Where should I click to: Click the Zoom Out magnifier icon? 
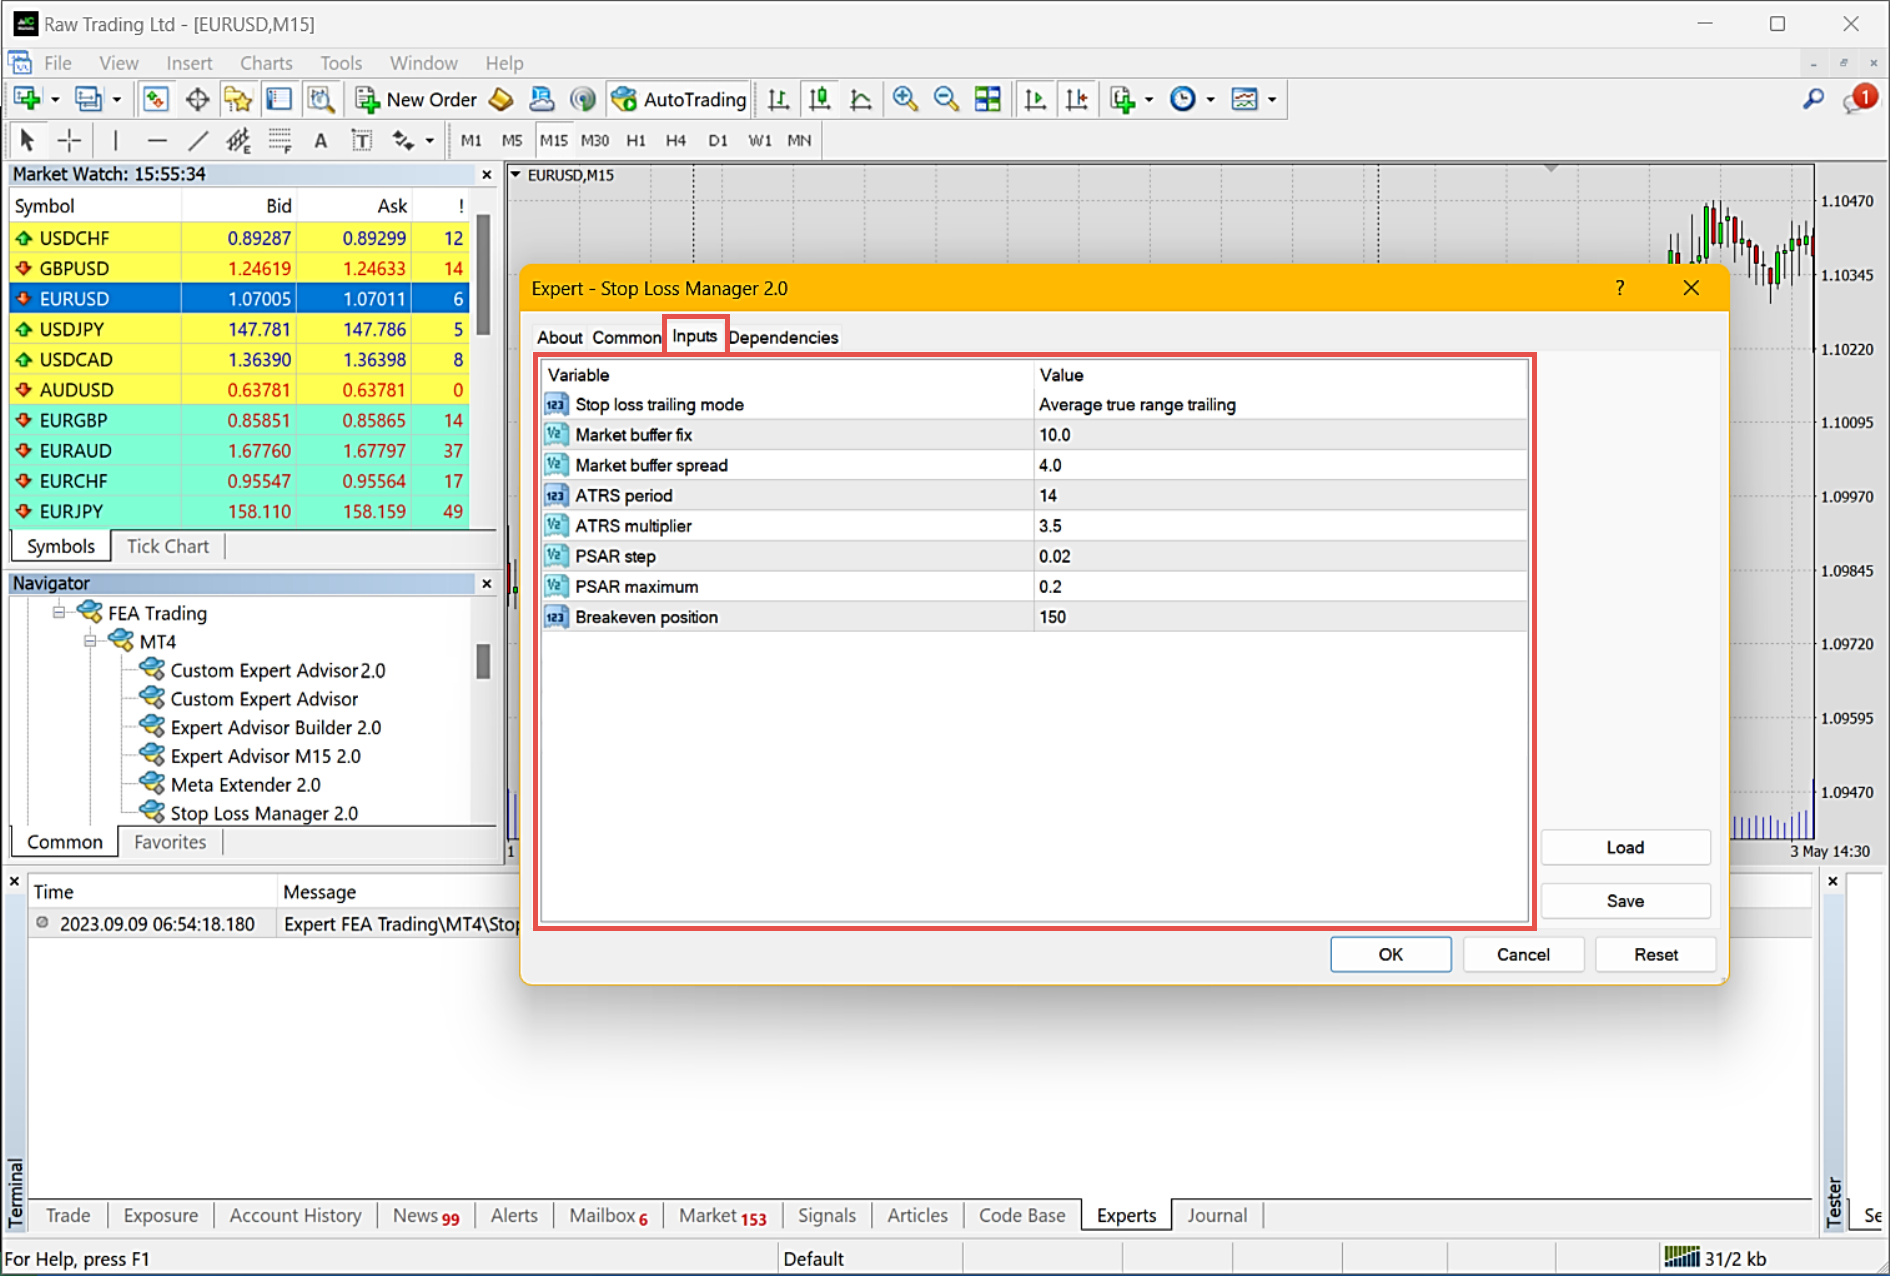pos(946,99)
